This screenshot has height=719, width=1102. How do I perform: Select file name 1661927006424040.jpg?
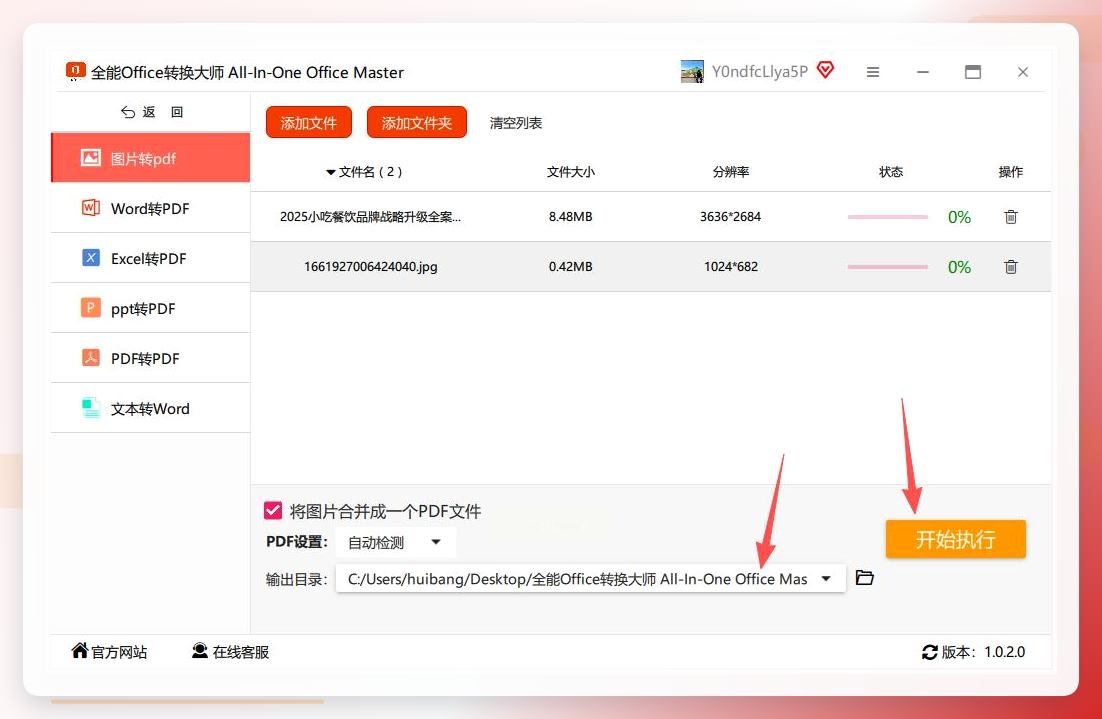(370, 266)
